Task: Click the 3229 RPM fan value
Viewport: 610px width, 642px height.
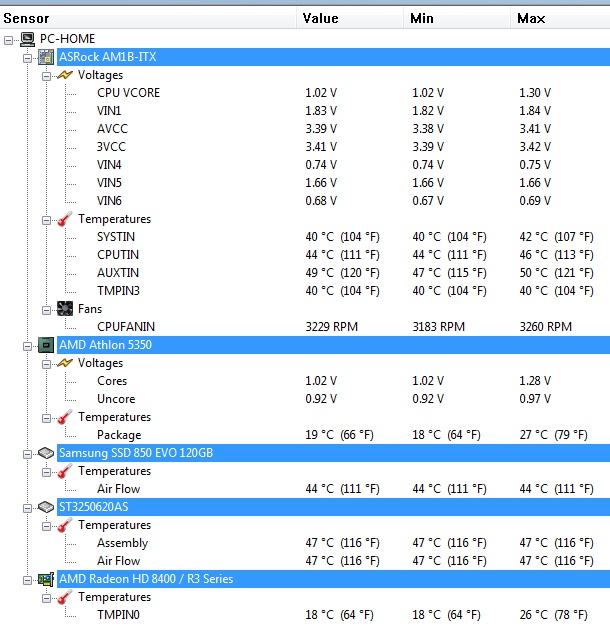Action: point(332,327)
